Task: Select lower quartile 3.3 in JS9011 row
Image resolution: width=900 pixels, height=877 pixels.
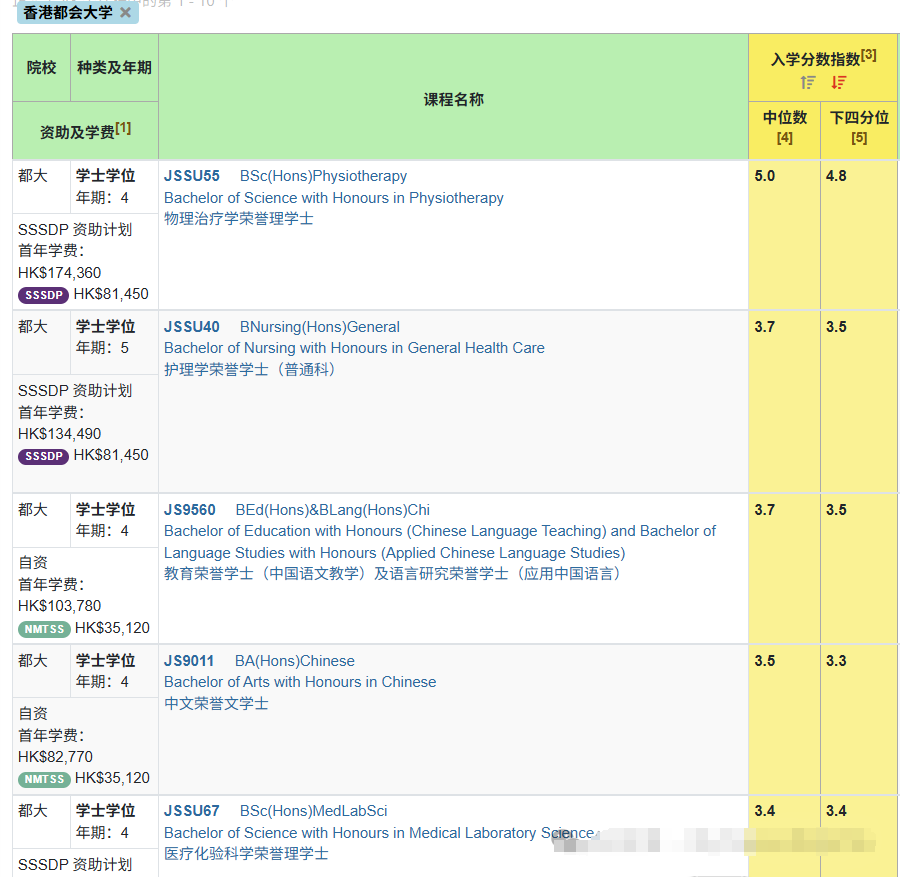Action: click(836, 661)
